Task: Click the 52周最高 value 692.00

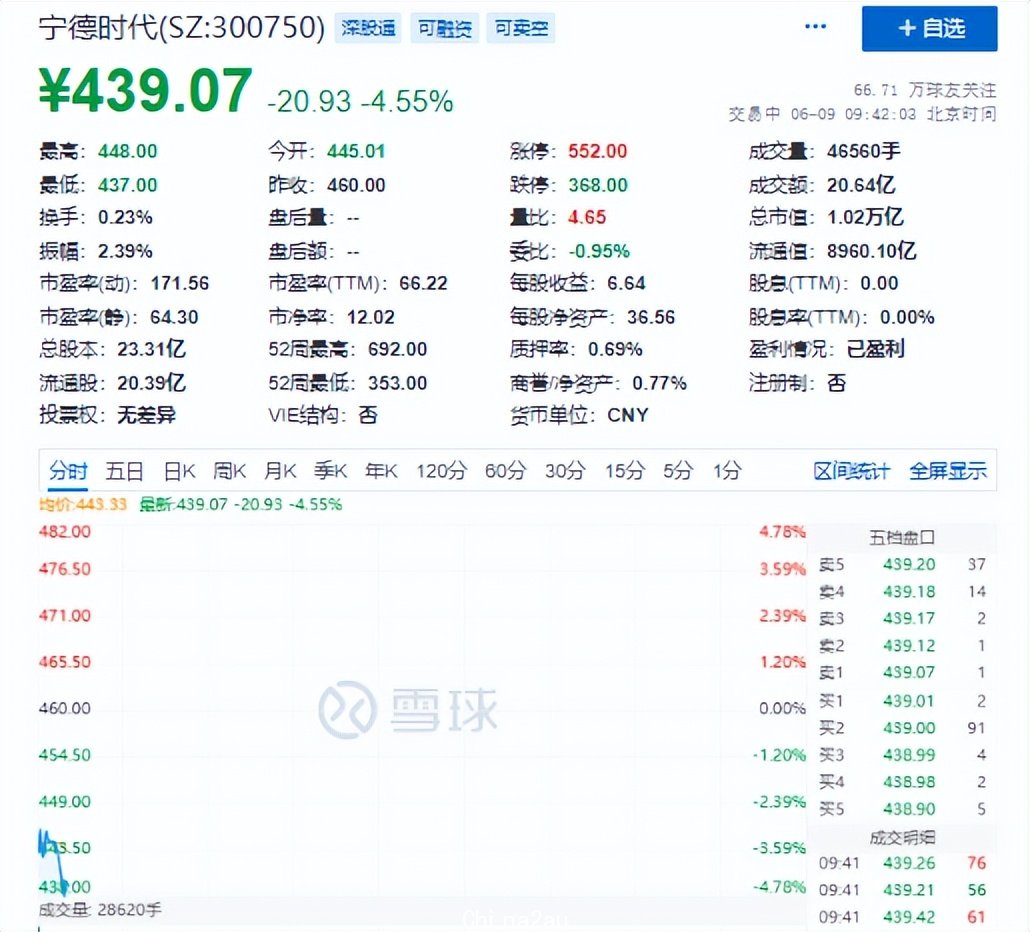Action: point(397,349)
